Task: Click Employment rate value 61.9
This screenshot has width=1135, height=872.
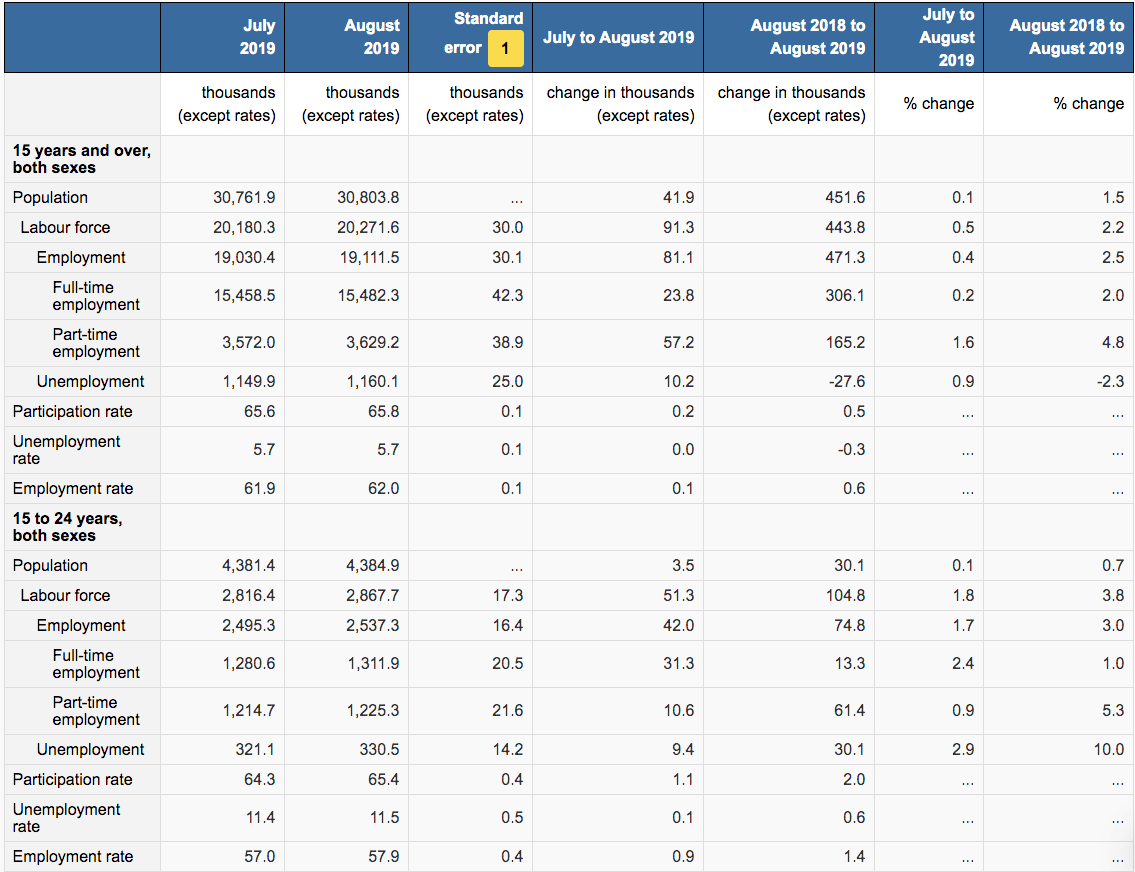Action: [x=259, y=488]
